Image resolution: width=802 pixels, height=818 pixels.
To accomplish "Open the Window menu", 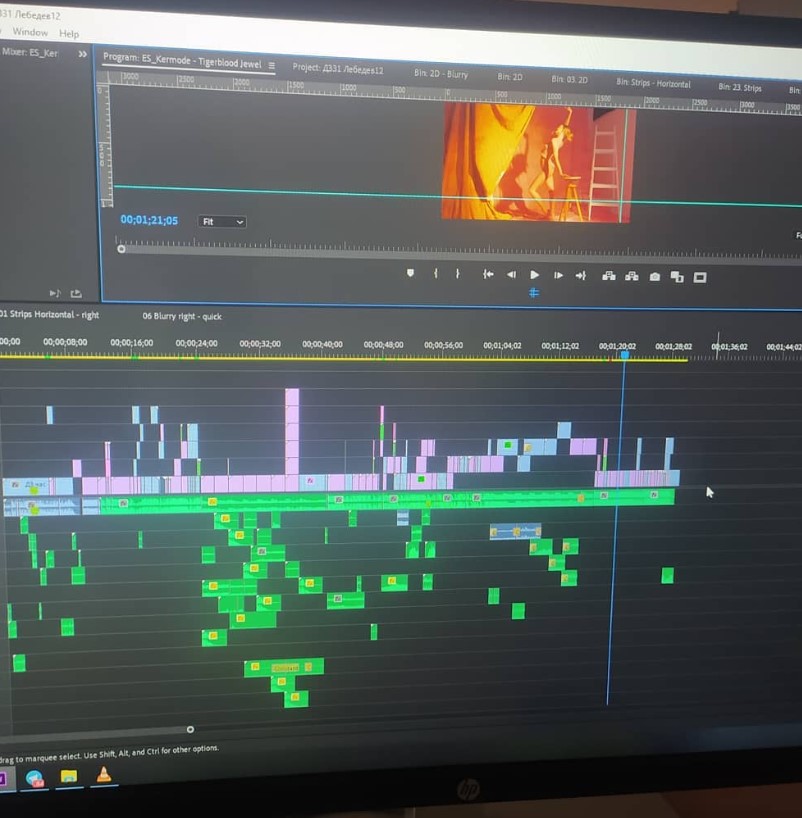I will pyautogui.click(x=30, y=32).
